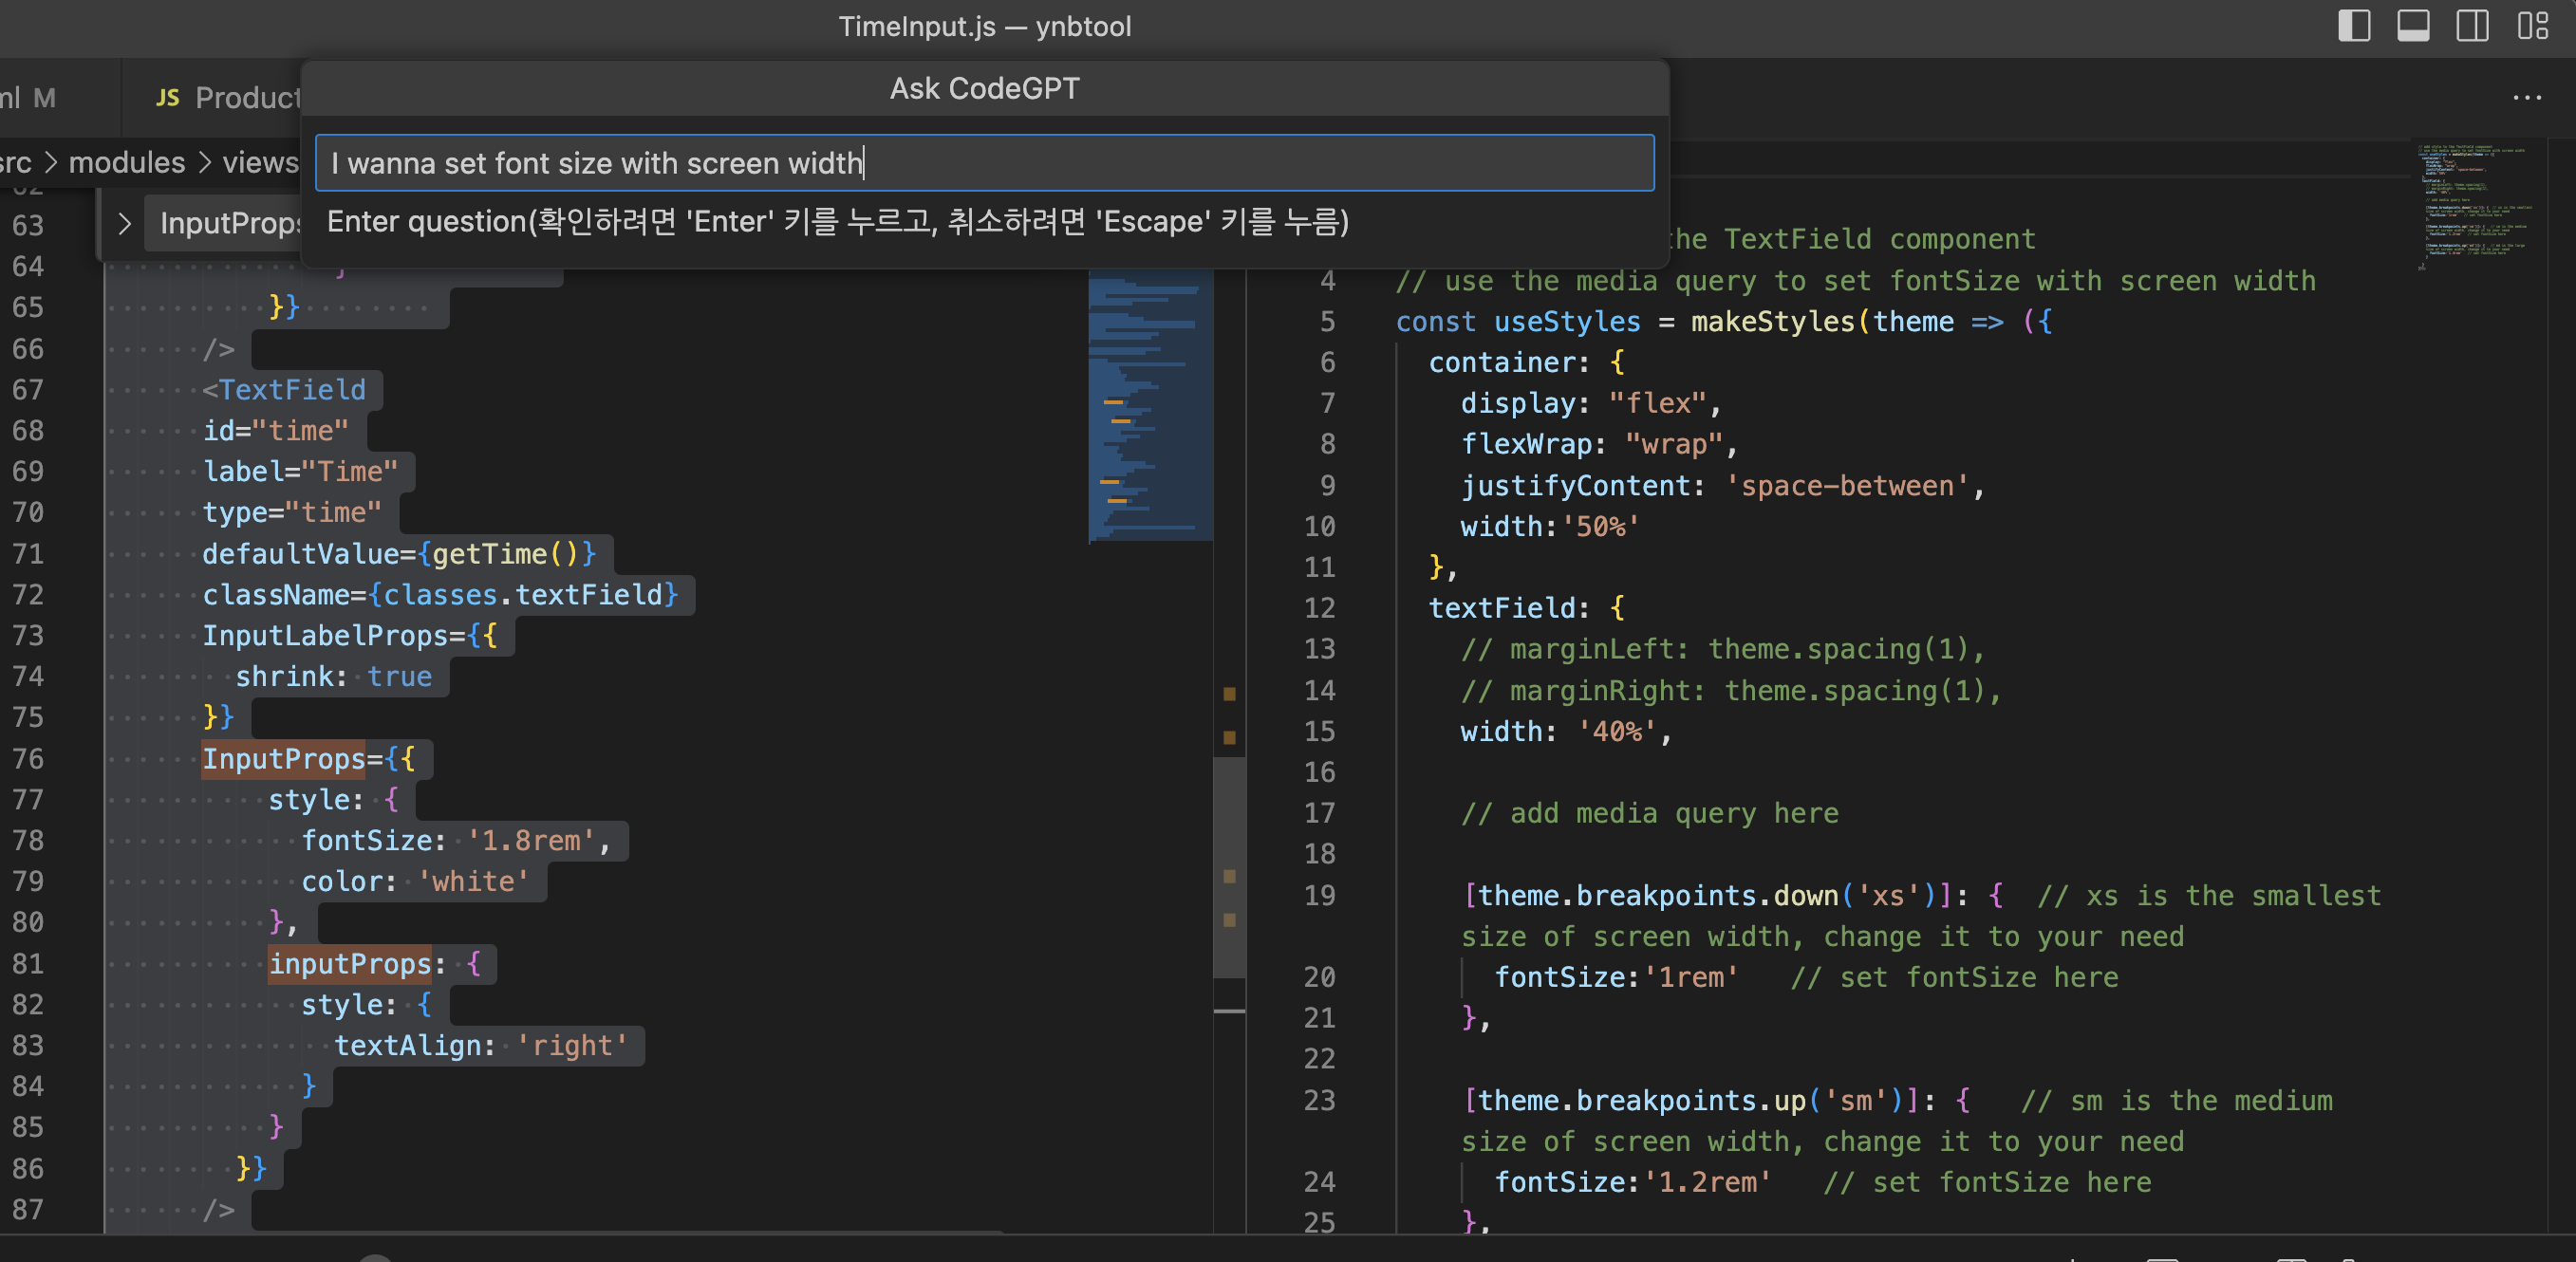Open the 'views' breadcrumb dropdown
Viewport: 2576px width, 1262px height.
tap(259, 162)
